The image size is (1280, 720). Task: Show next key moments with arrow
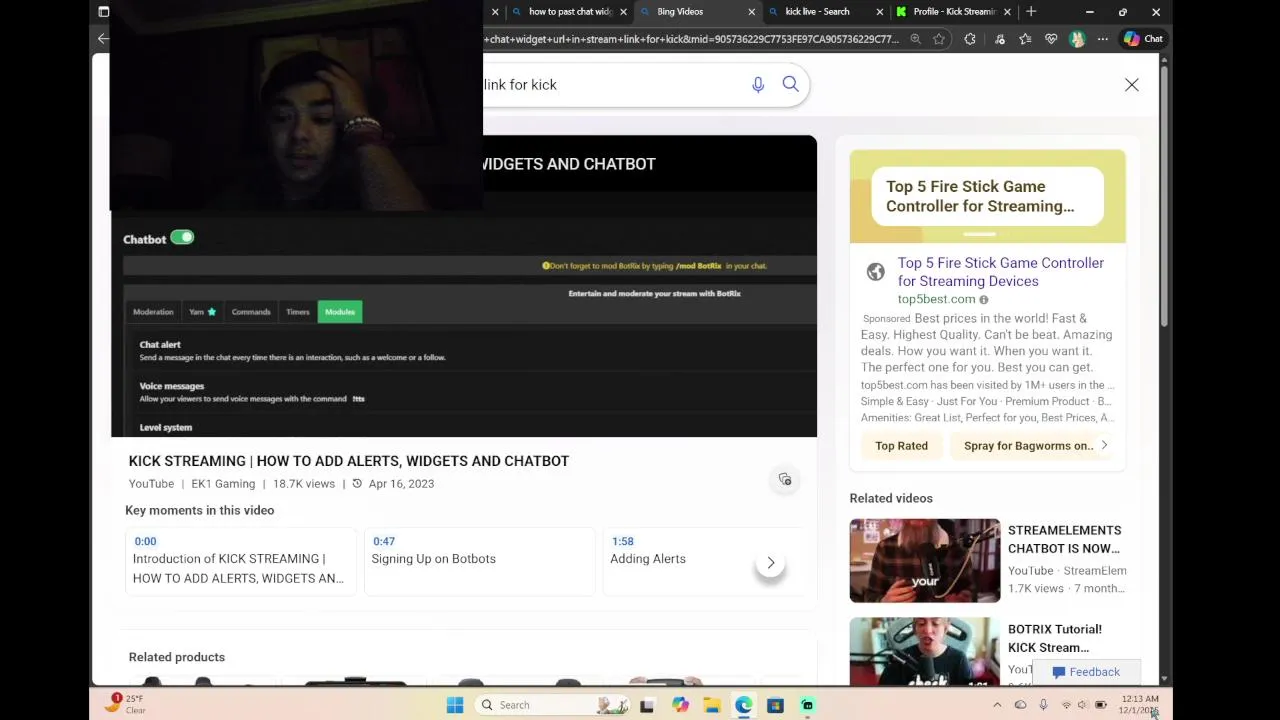(770, 563)
